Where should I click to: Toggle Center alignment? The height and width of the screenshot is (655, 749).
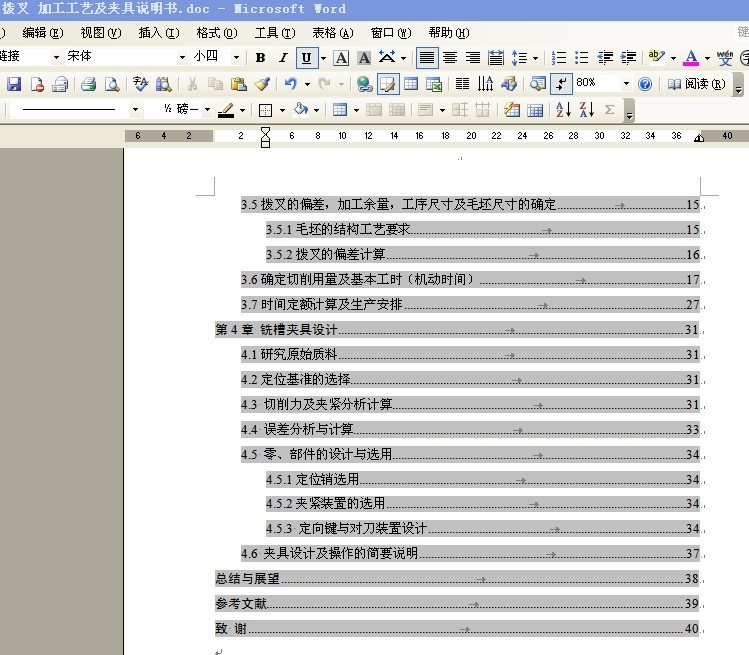(449, 58)
